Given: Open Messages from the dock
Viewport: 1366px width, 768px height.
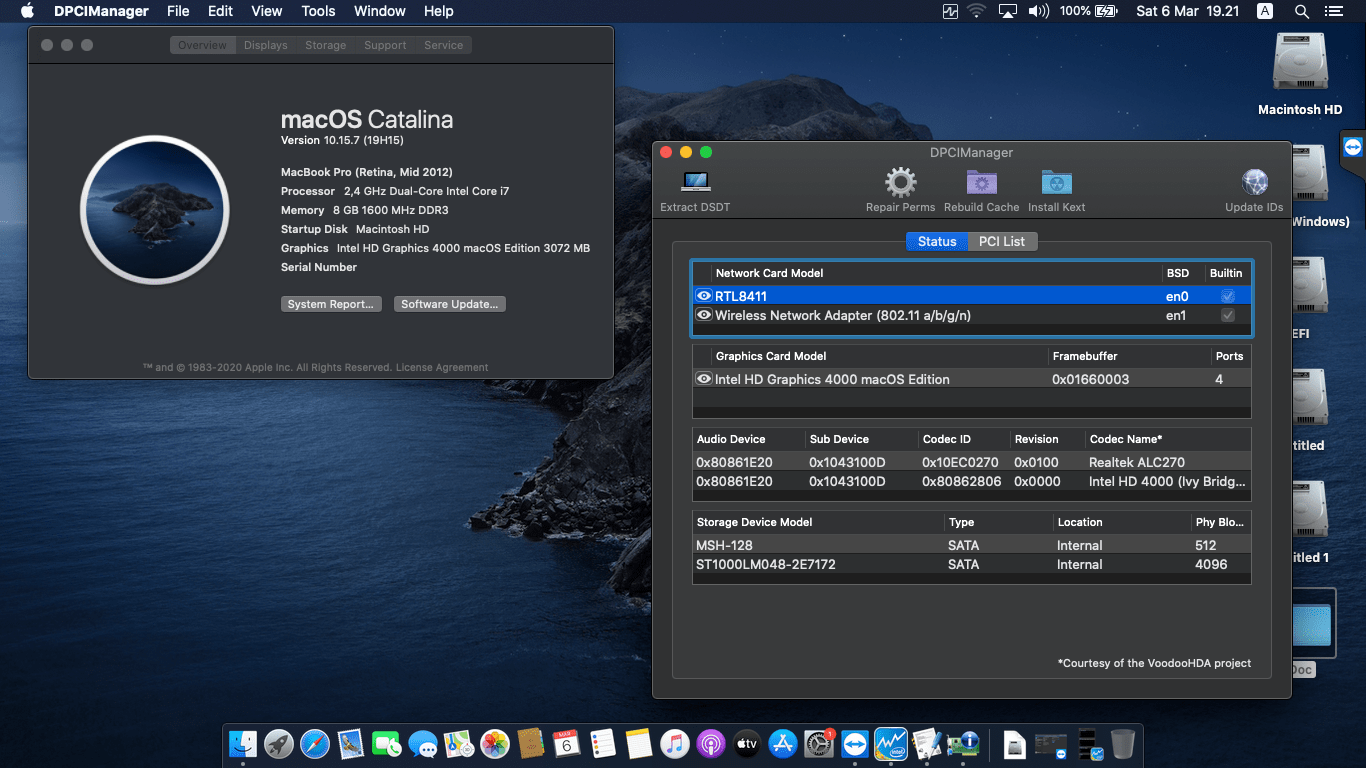Looking at the screenshot, I should [423, 743].
